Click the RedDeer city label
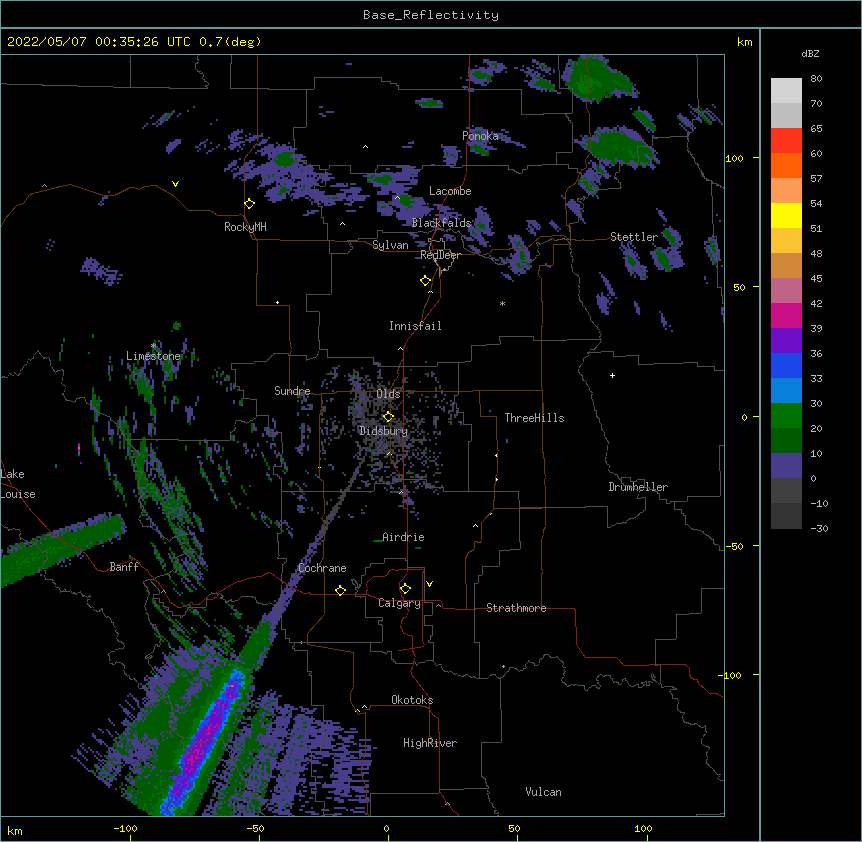862x842 pixels. coord(440,255)
